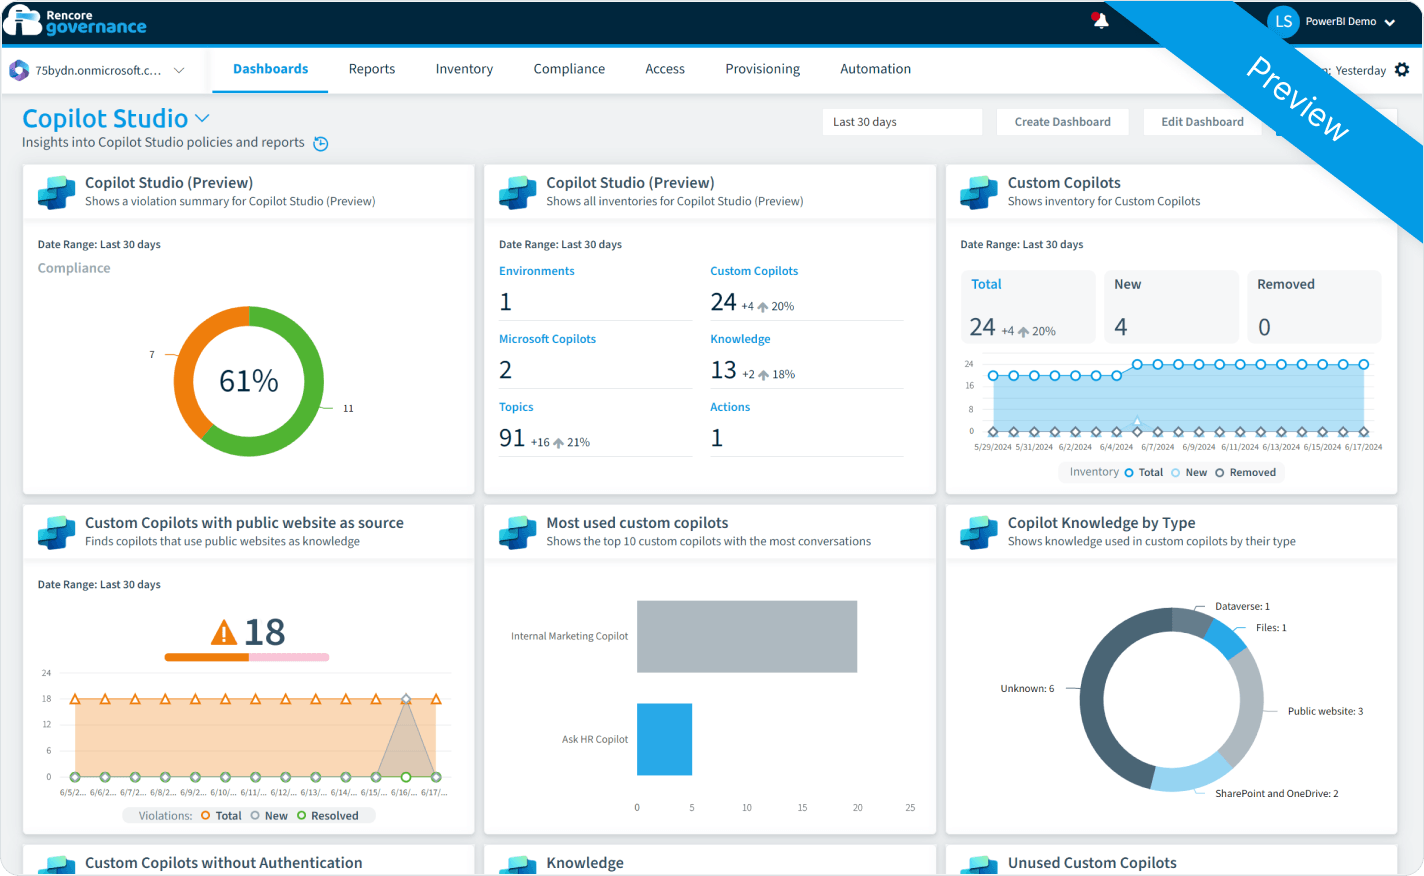Open the Topics link

click(516, 407)
